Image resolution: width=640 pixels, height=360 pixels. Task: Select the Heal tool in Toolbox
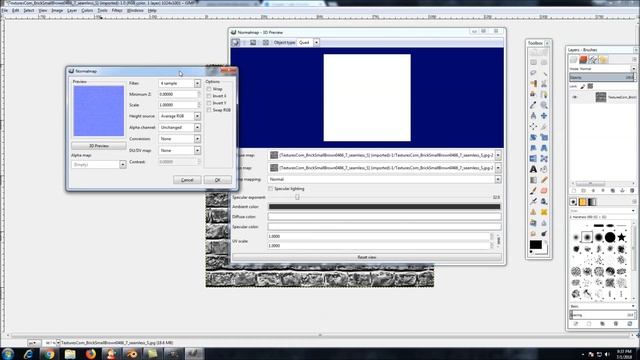(544, 212)
